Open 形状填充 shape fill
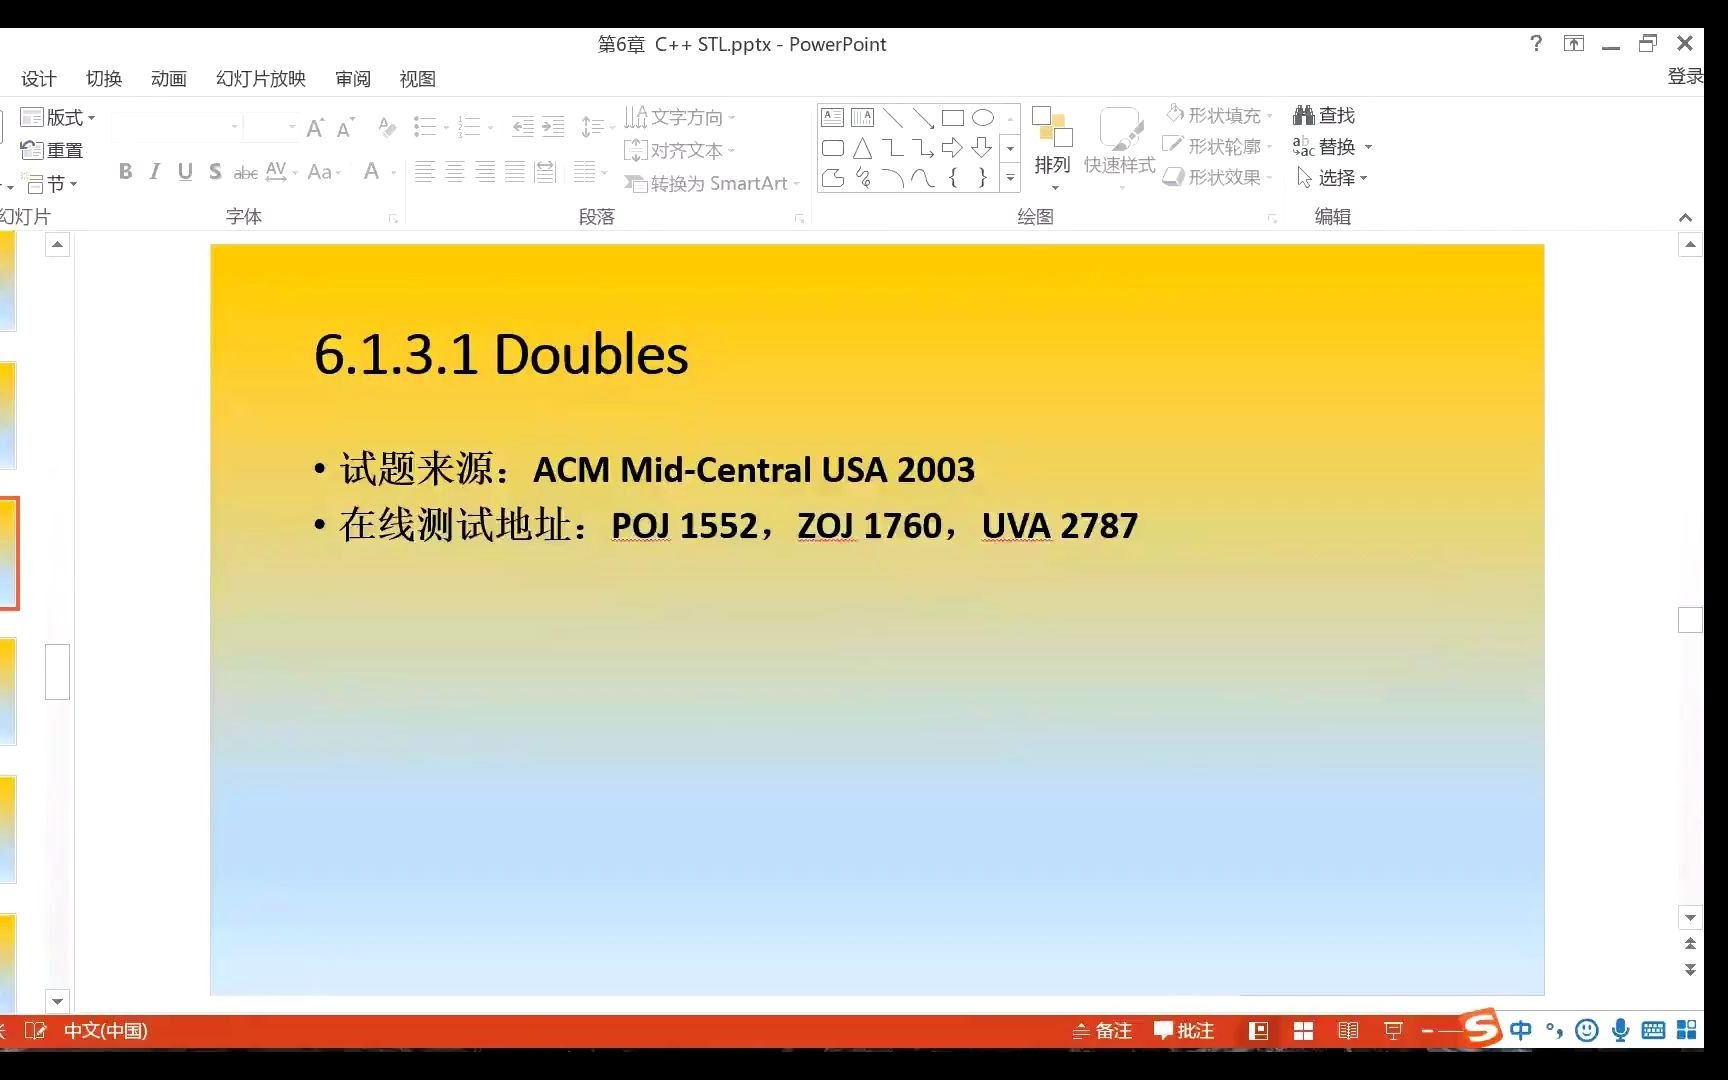Screen dimensions: 1728x1080 (1219, 116)
